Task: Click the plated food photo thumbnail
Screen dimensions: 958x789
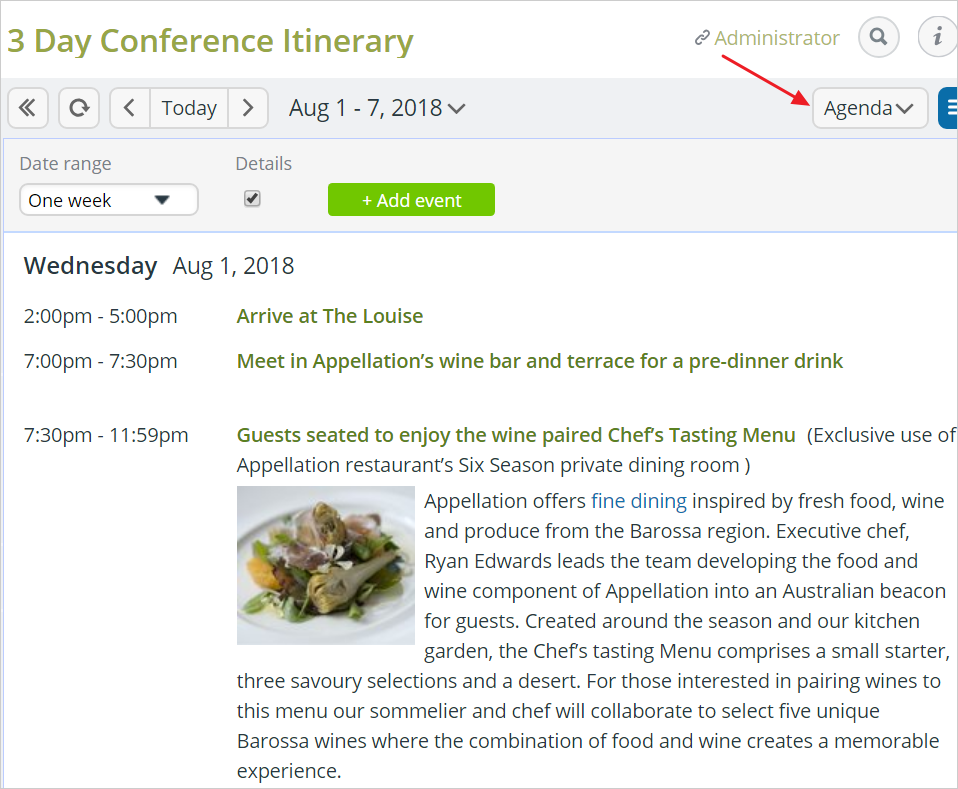Action: click(x=325, y=565)
